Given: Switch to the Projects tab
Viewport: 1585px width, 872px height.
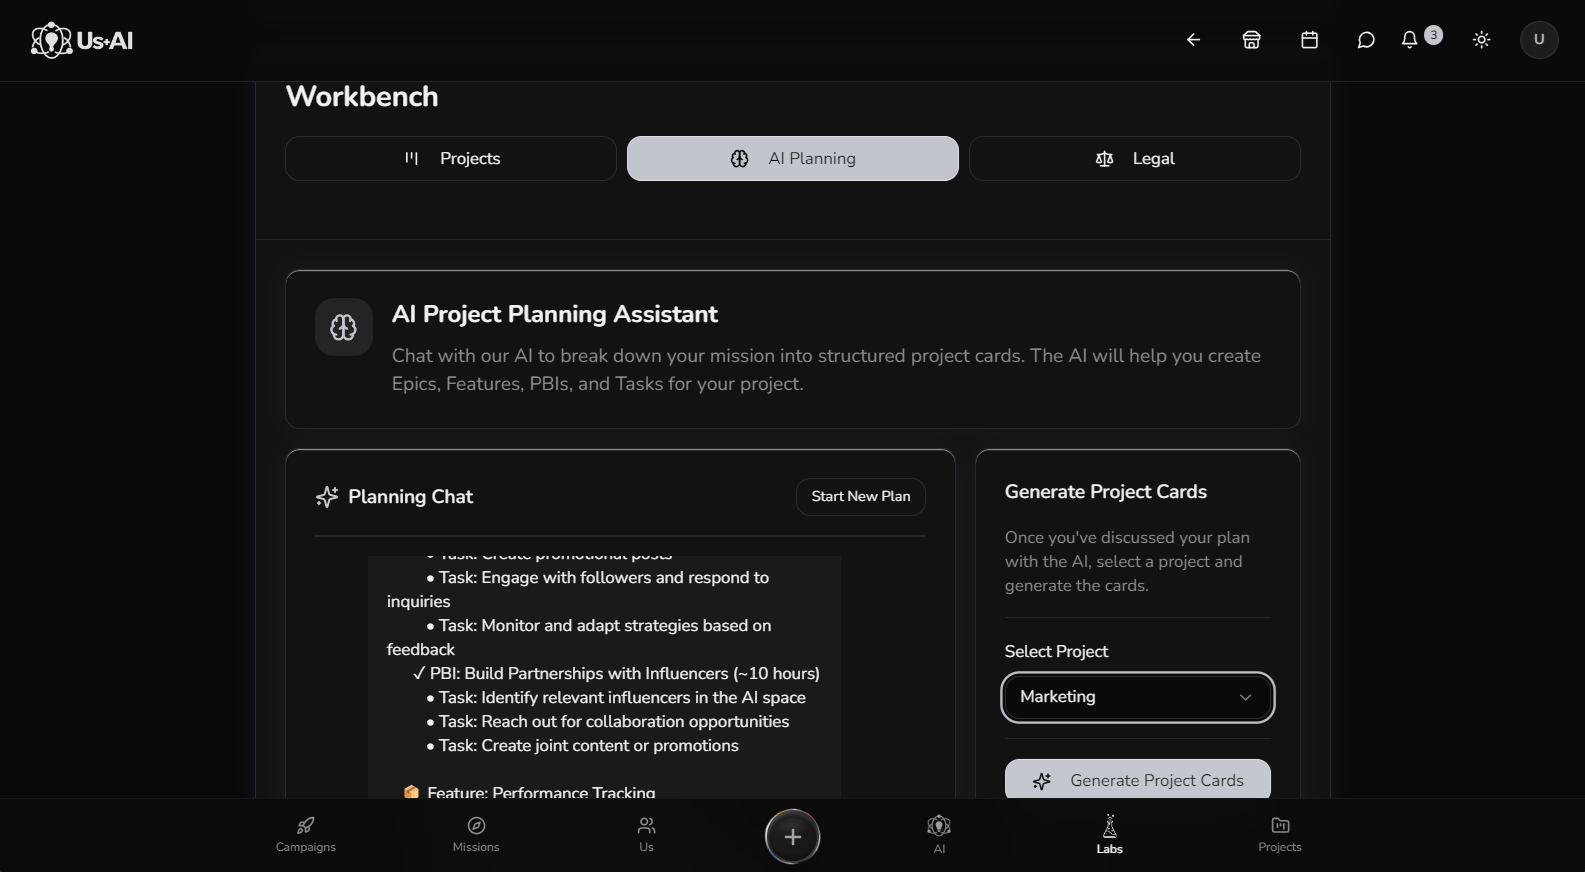Looking at the screenshot, I should click(x=451, y=159).
